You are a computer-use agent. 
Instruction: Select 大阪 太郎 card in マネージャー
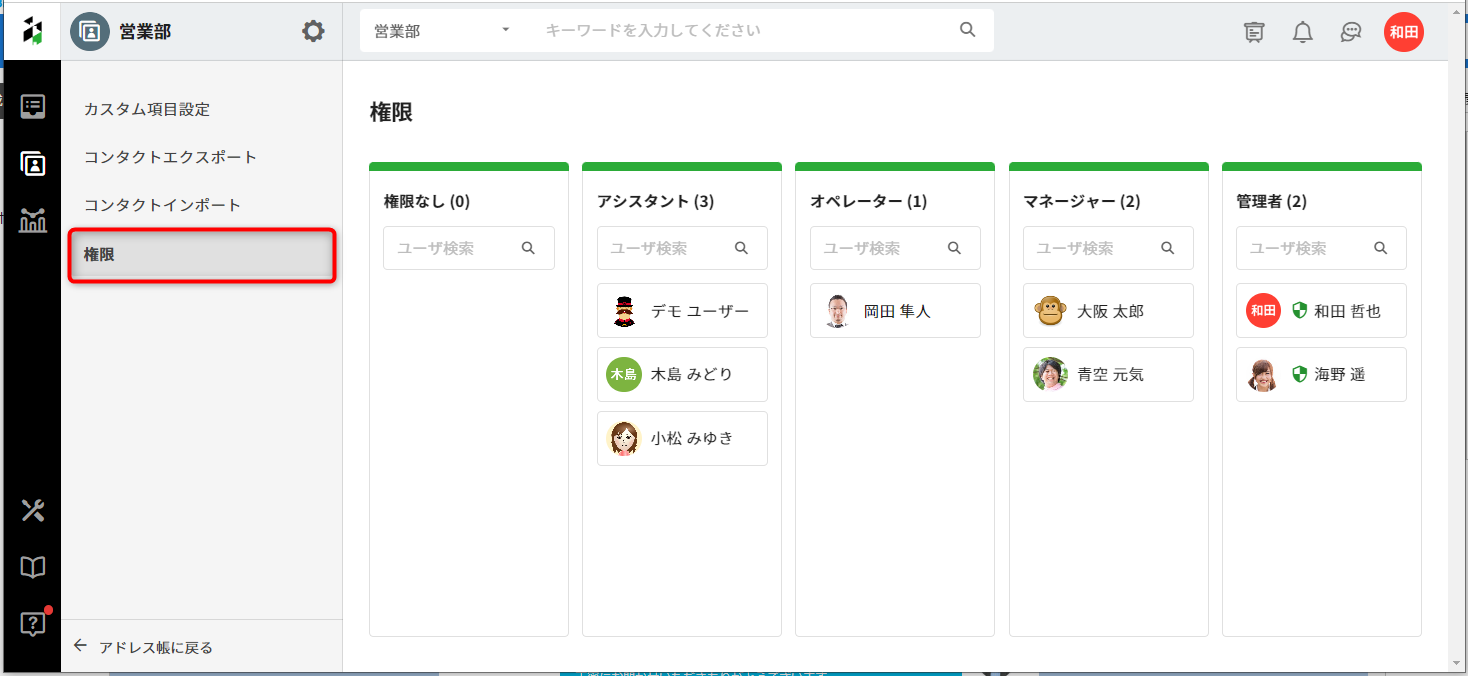click(1108, 311)
